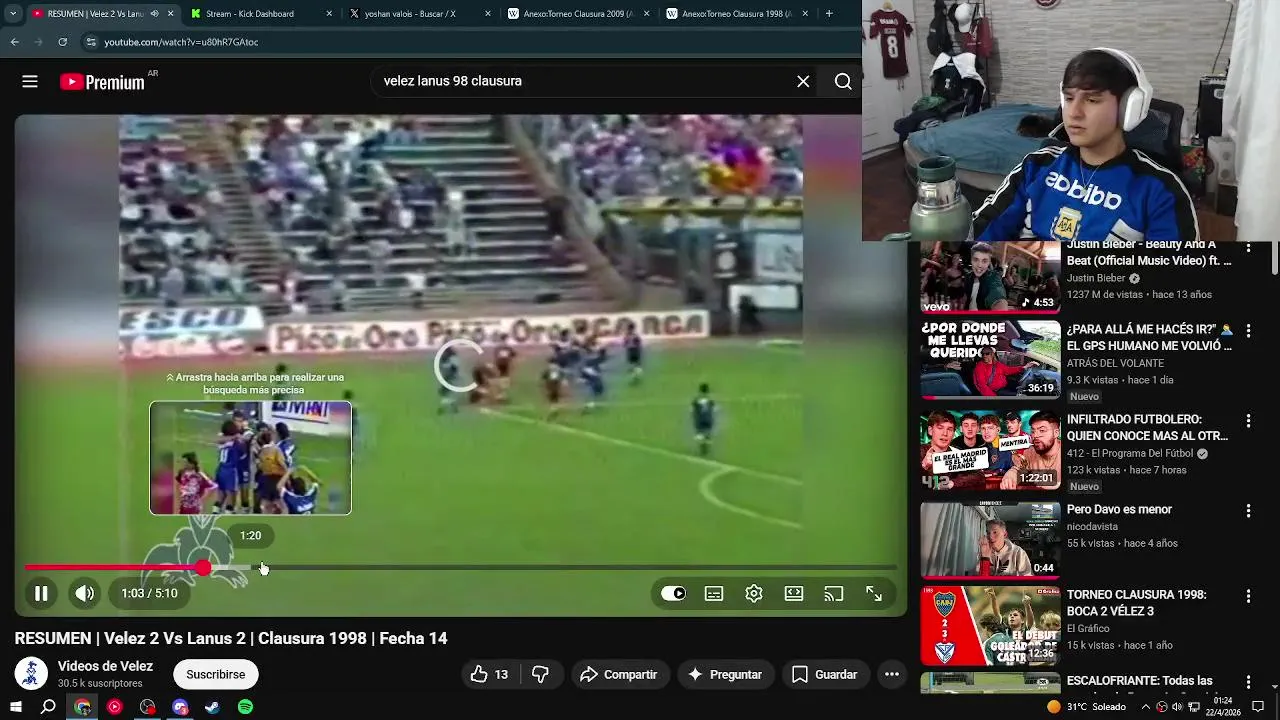The width and height of the screenshot is (1280, 720).
Task: Go to YouTube Premium home logo
Action: [103, 82]
